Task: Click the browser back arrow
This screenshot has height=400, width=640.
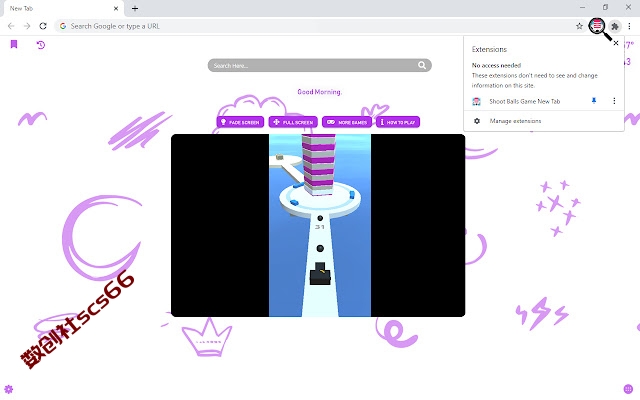Action: tap(11, 26)
